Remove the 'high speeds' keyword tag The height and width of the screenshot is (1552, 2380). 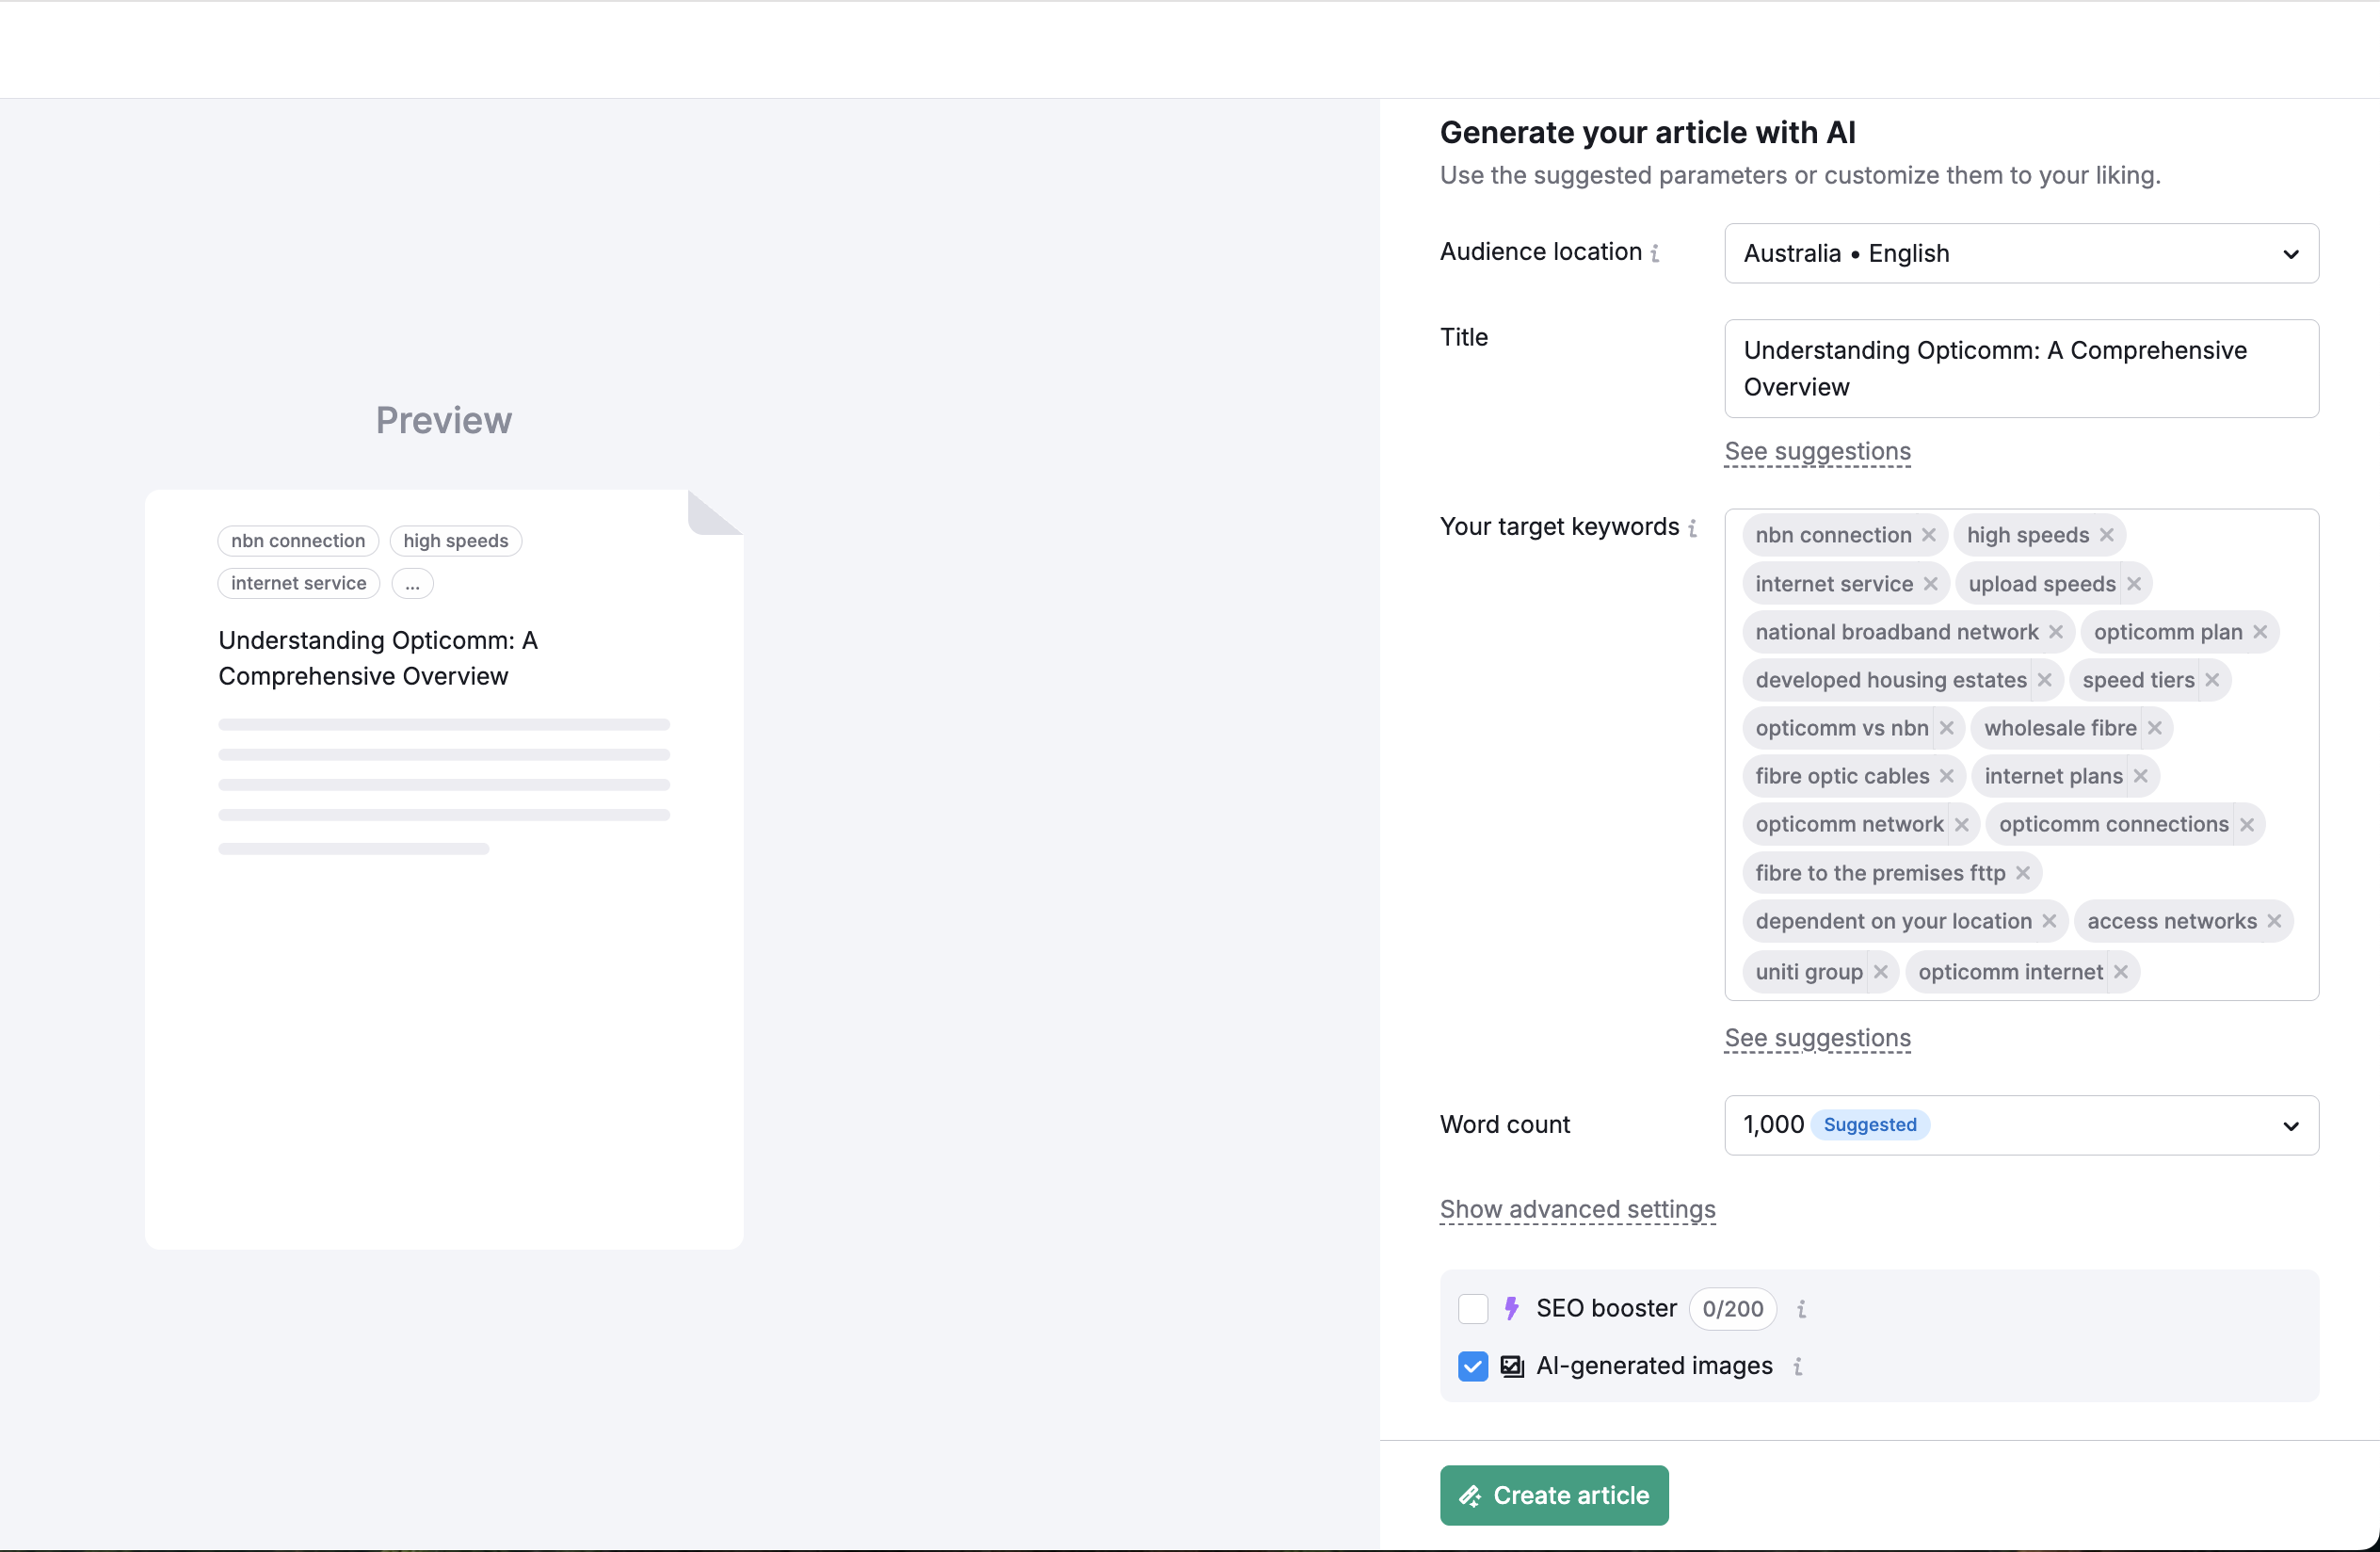[x=2107, y=535]
